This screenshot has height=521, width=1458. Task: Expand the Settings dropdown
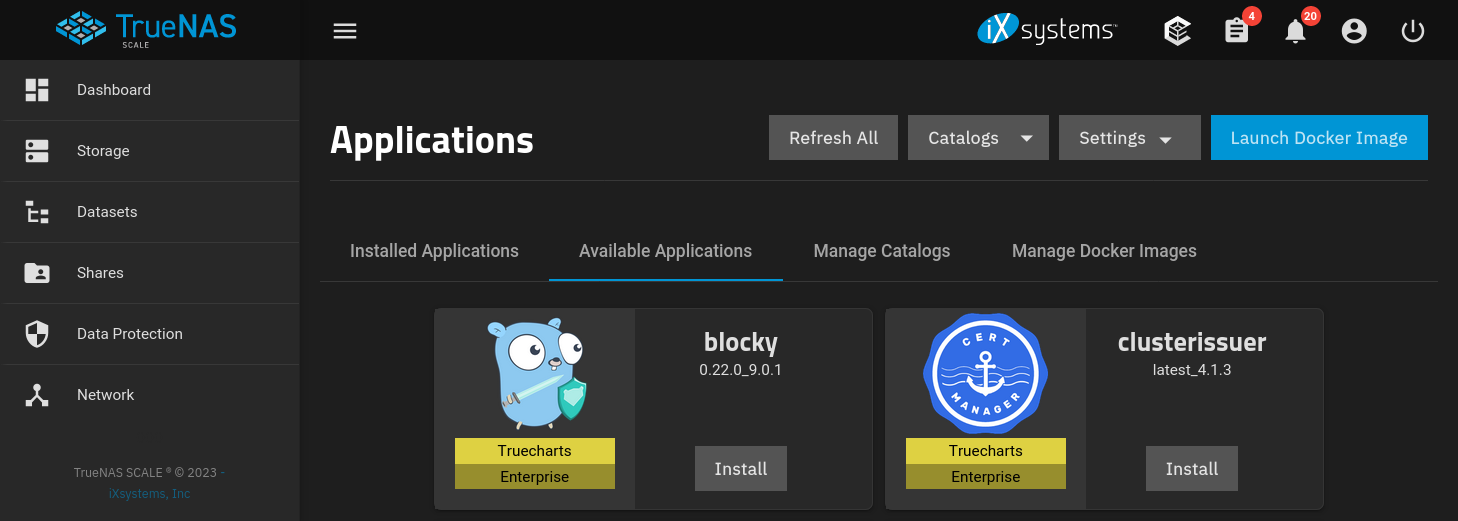(1129, 138)
